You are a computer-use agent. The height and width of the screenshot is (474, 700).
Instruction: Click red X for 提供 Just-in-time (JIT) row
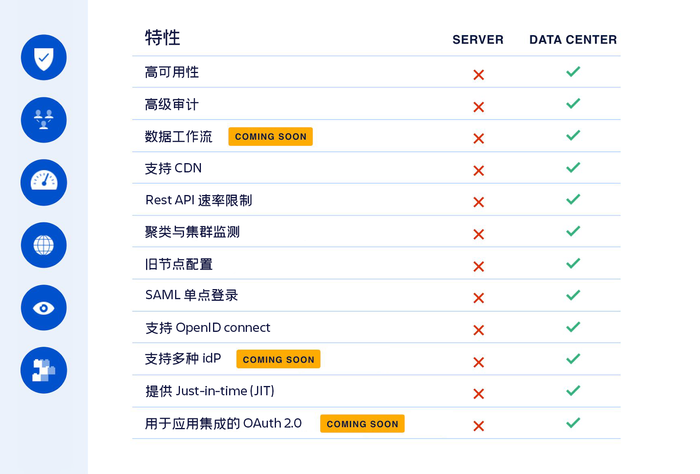coord(479,394)
